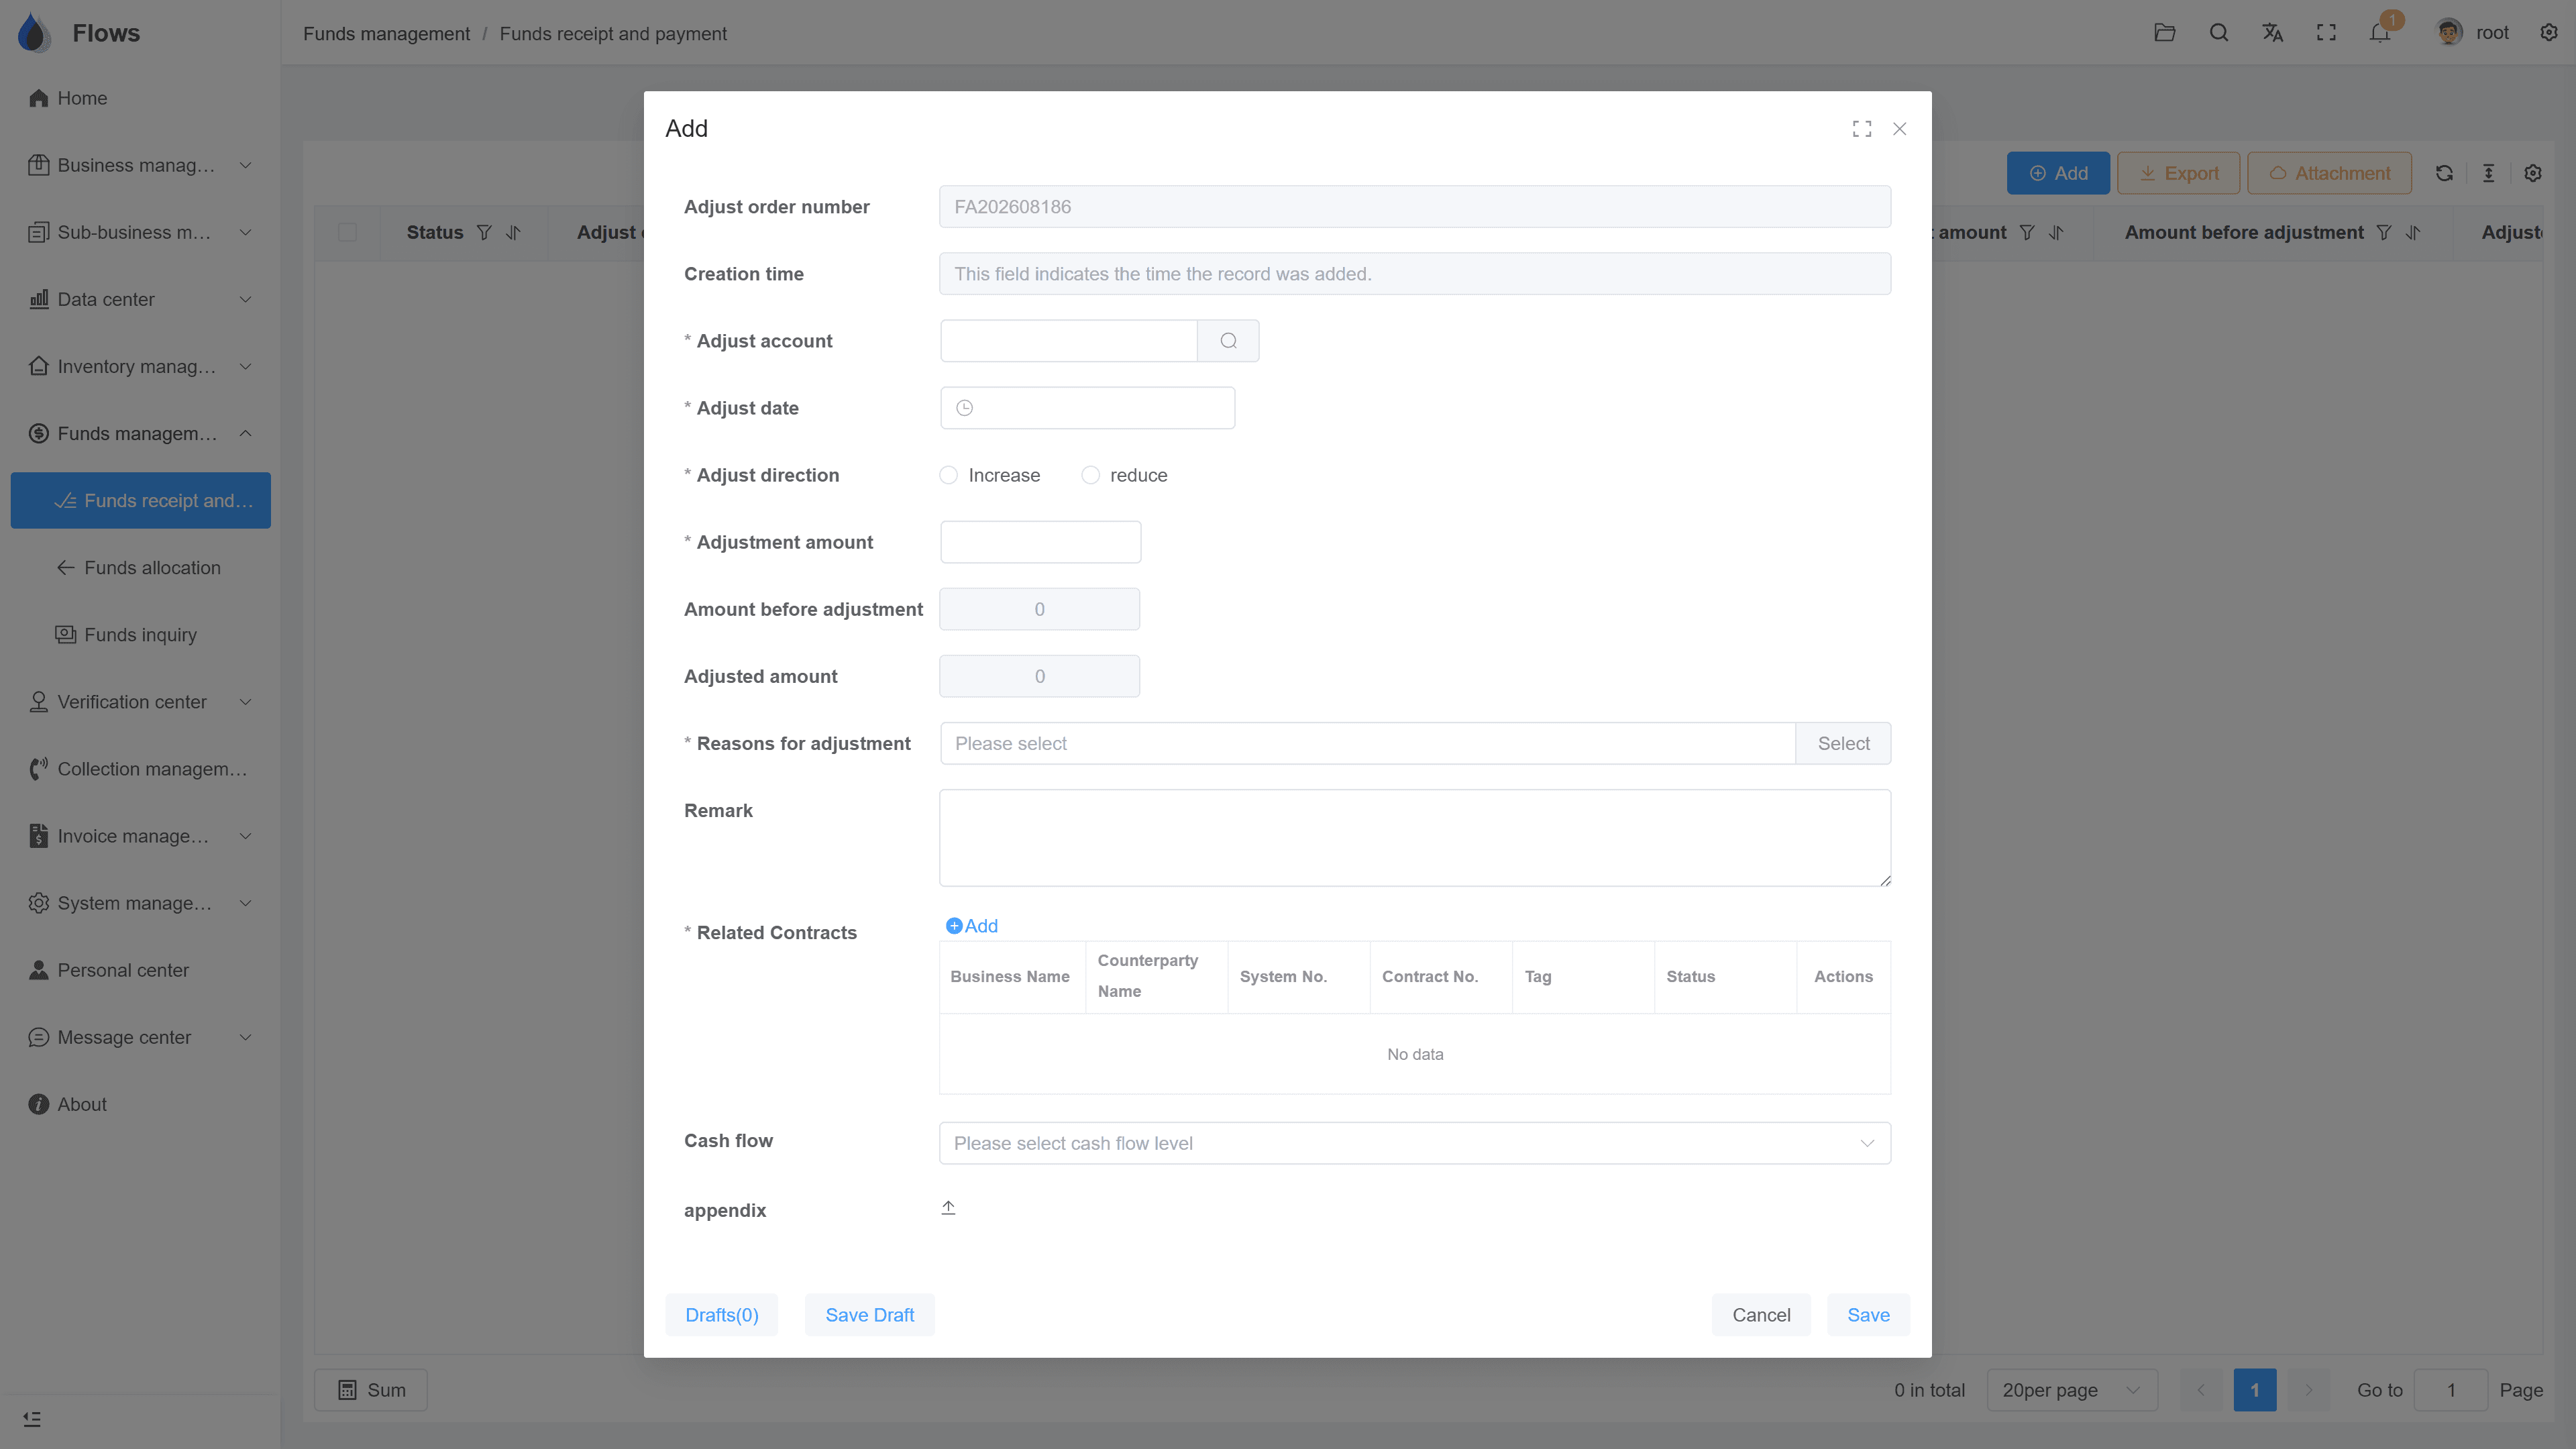Open About menu item
2576x1449 pixels.
(140, 1104)
